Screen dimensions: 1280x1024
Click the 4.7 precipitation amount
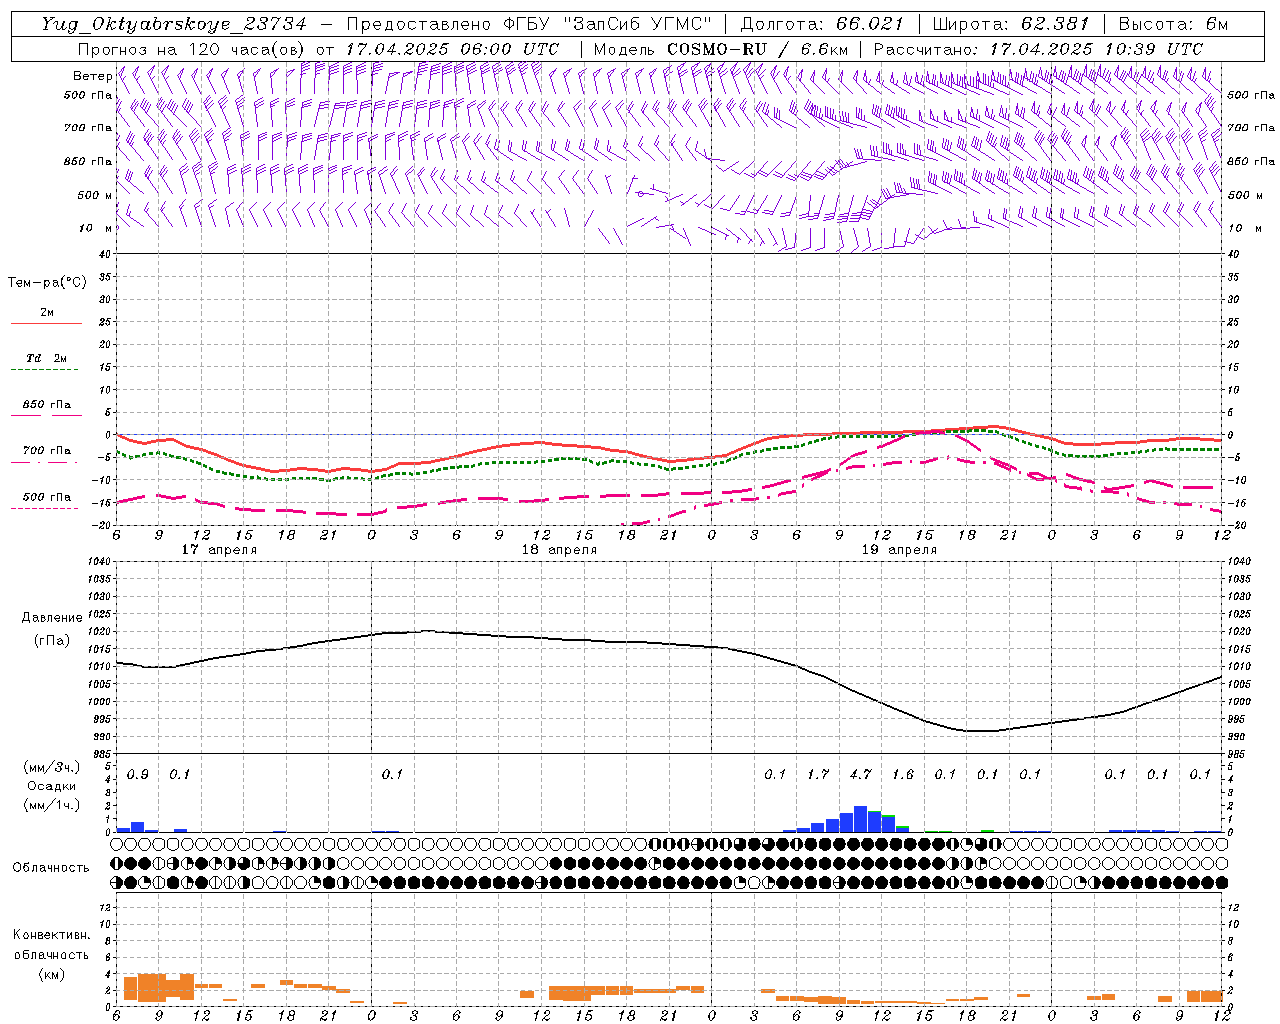(x=860, y=775)
